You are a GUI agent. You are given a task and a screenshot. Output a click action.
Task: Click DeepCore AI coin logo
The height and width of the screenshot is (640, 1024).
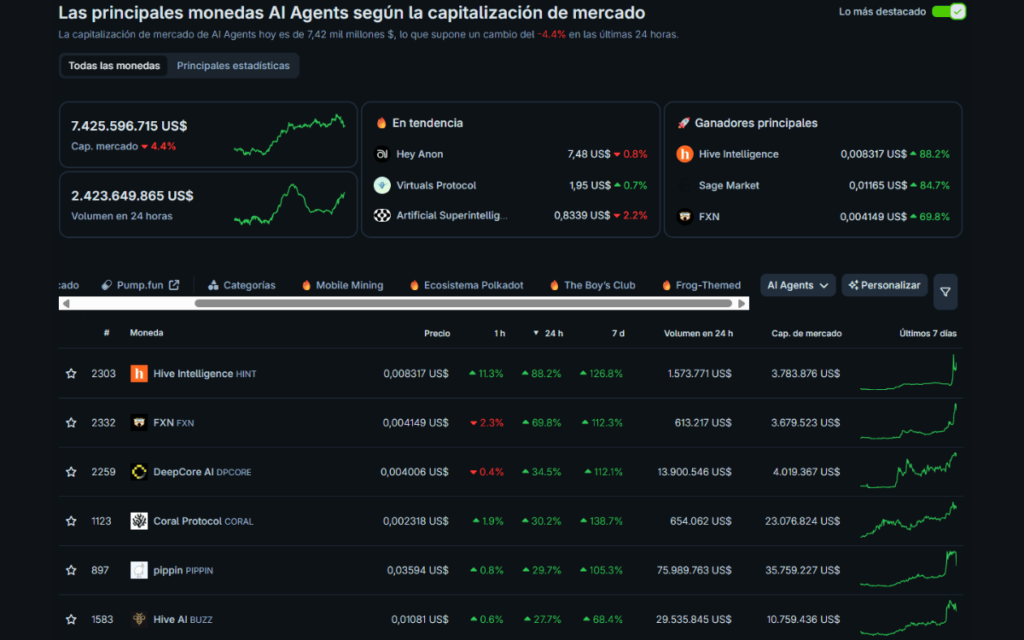[x=138, y=472]
